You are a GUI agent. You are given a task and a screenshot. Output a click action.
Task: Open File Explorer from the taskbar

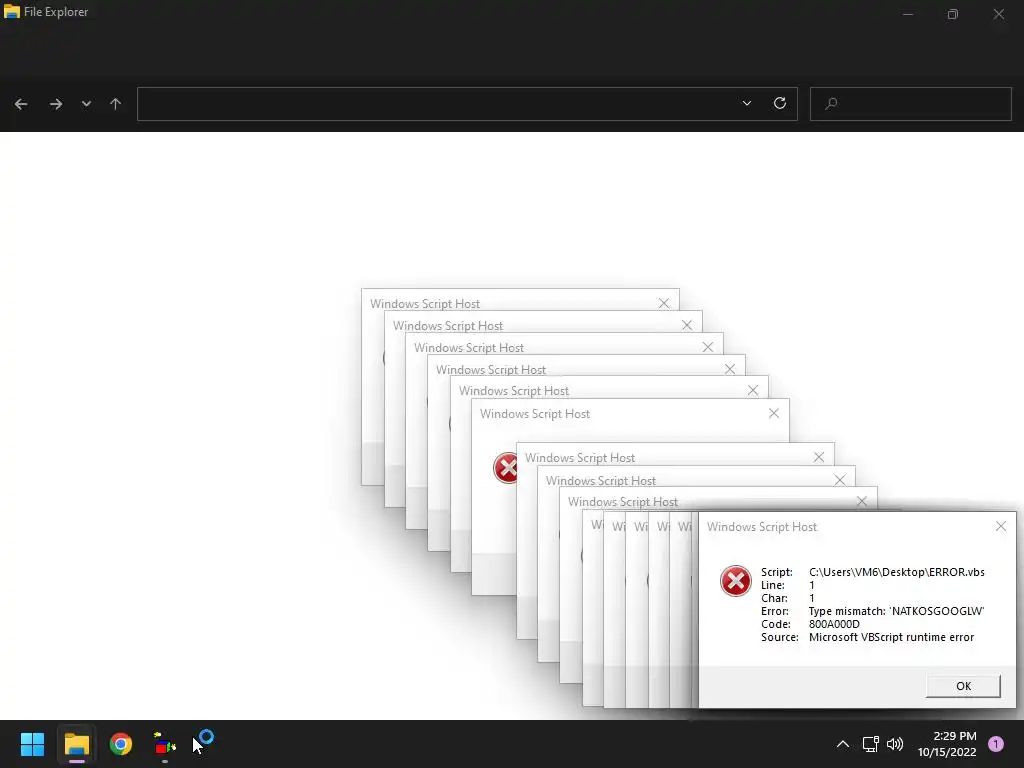76,744
